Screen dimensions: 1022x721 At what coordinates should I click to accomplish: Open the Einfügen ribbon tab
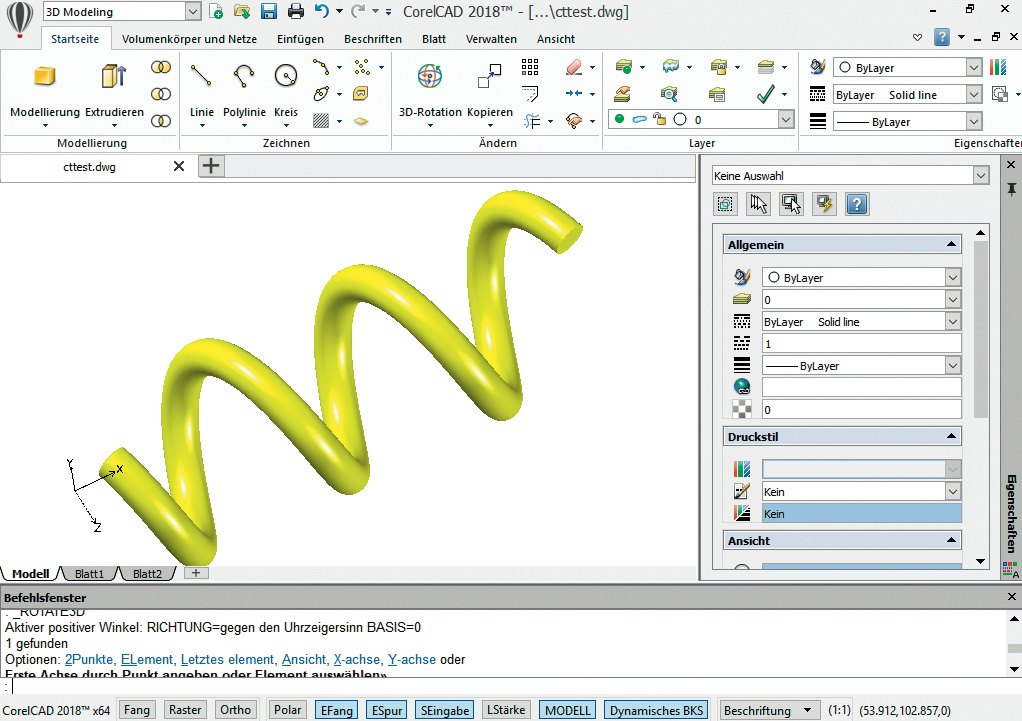pyautogui.click(x=300, y=39)
